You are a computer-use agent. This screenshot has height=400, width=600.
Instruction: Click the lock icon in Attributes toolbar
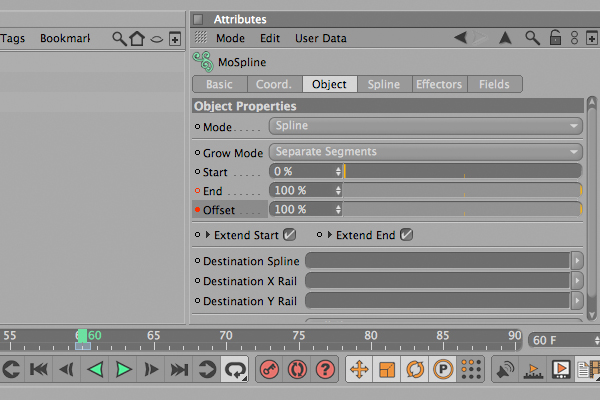[x=555, y=38]
